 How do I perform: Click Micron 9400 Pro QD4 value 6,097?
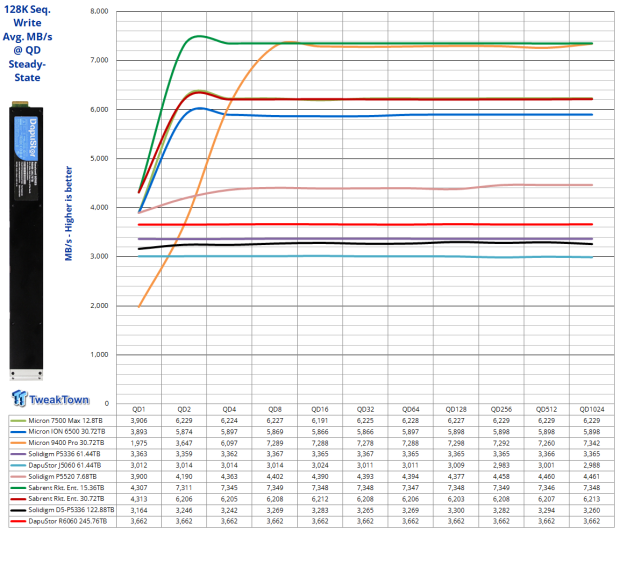(x=229, y=443)
